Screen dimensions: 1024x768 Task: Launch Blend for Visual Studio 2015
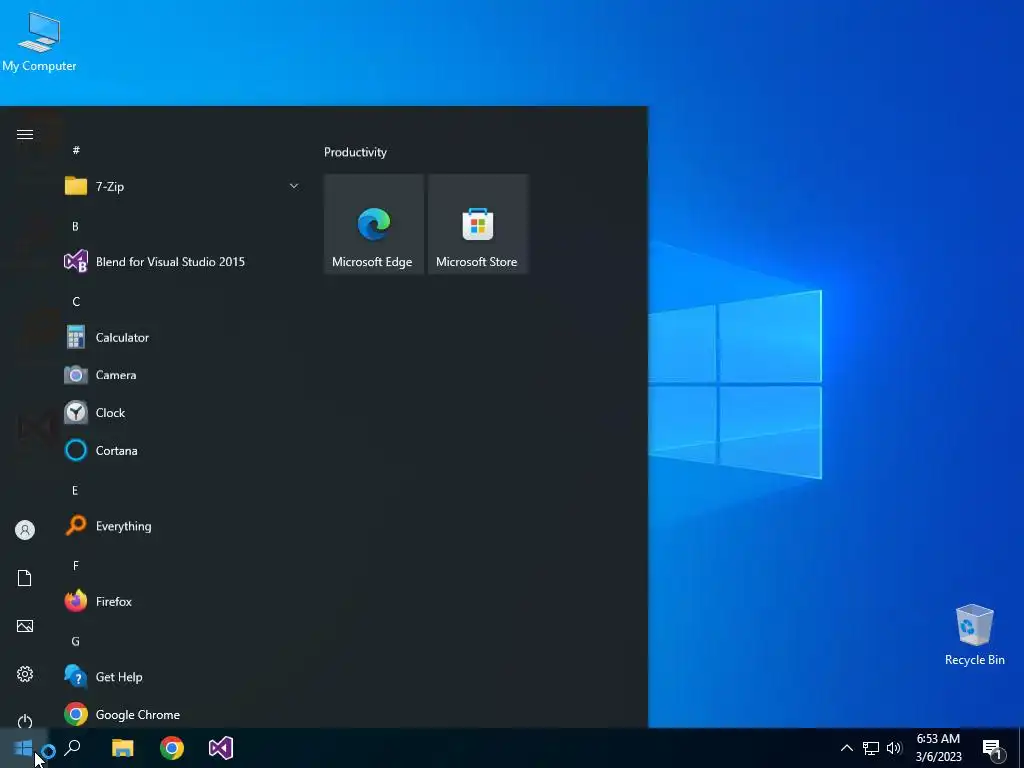coord(182,262)
